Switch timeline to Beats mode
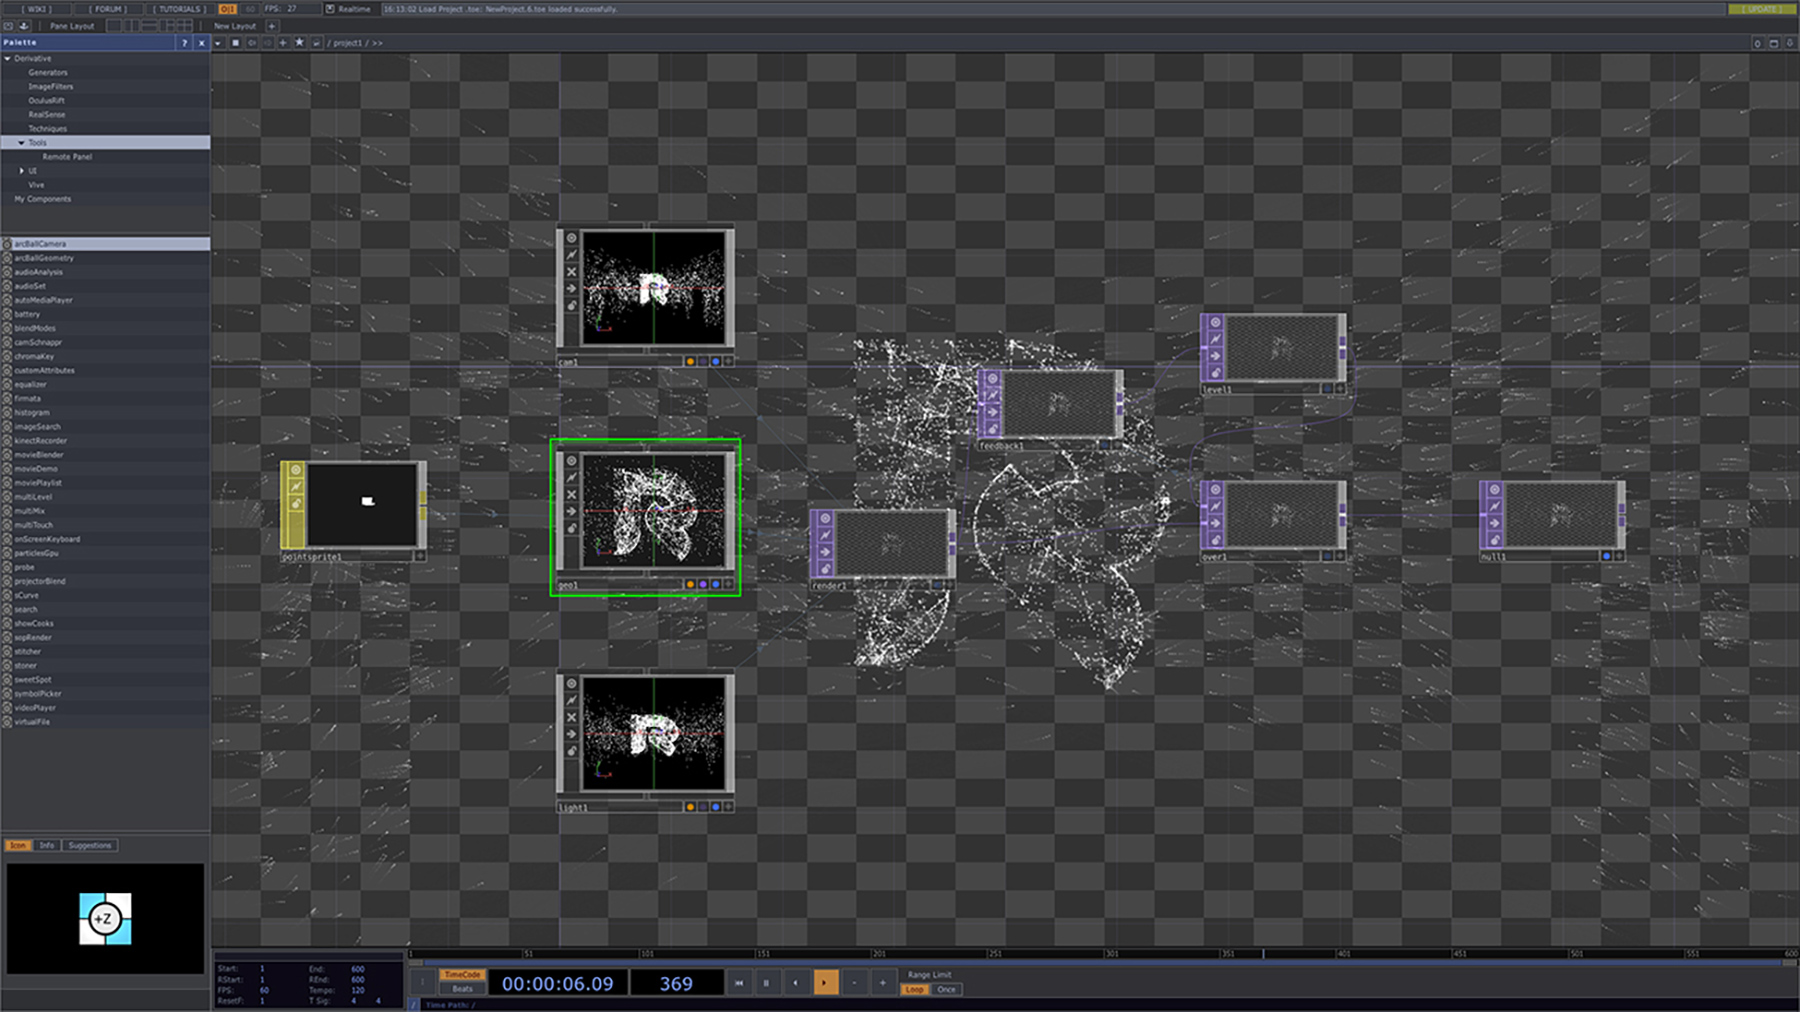 462,989
